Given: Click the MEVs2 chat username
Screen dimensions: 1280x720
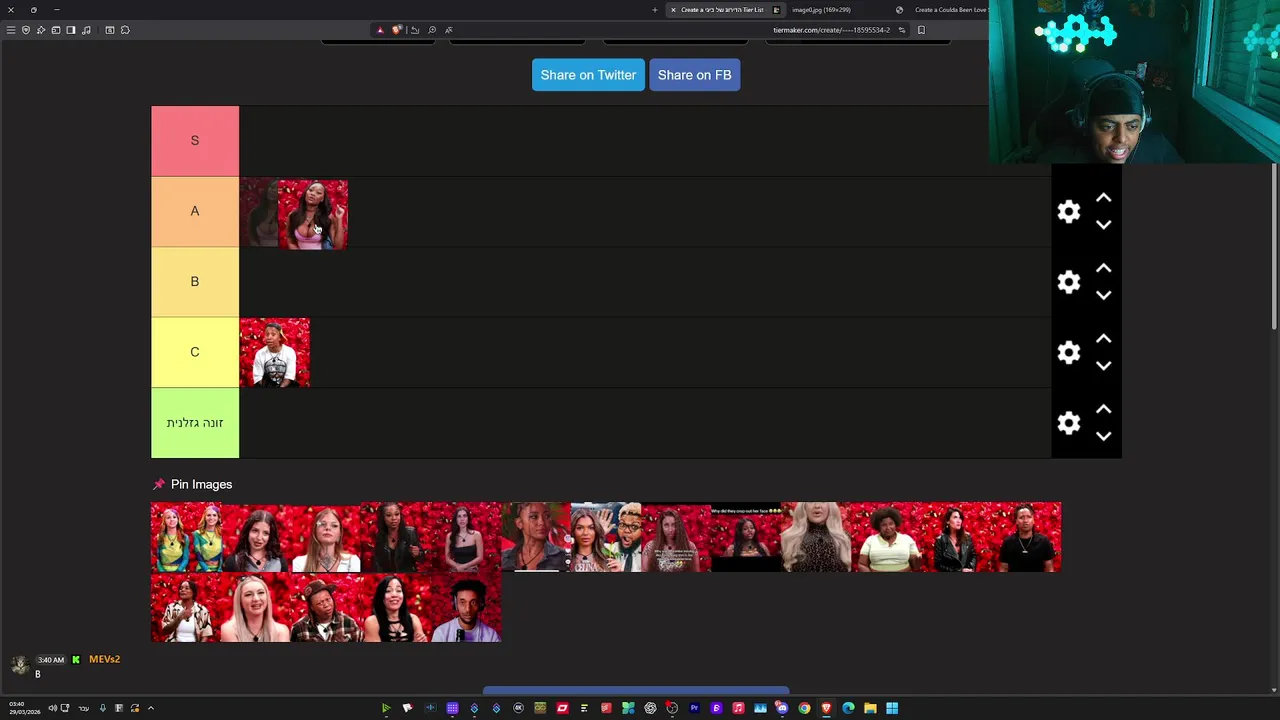Looking at the screenshot, I should 104,660.
